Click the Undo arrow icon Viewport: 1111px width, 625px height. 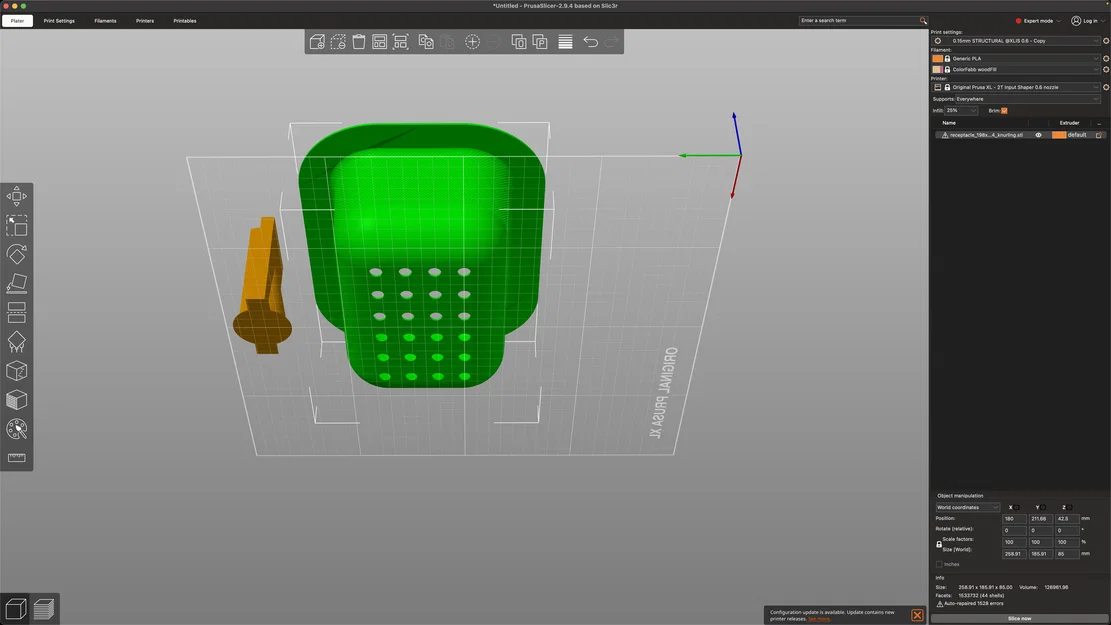(x=590, y=42)
